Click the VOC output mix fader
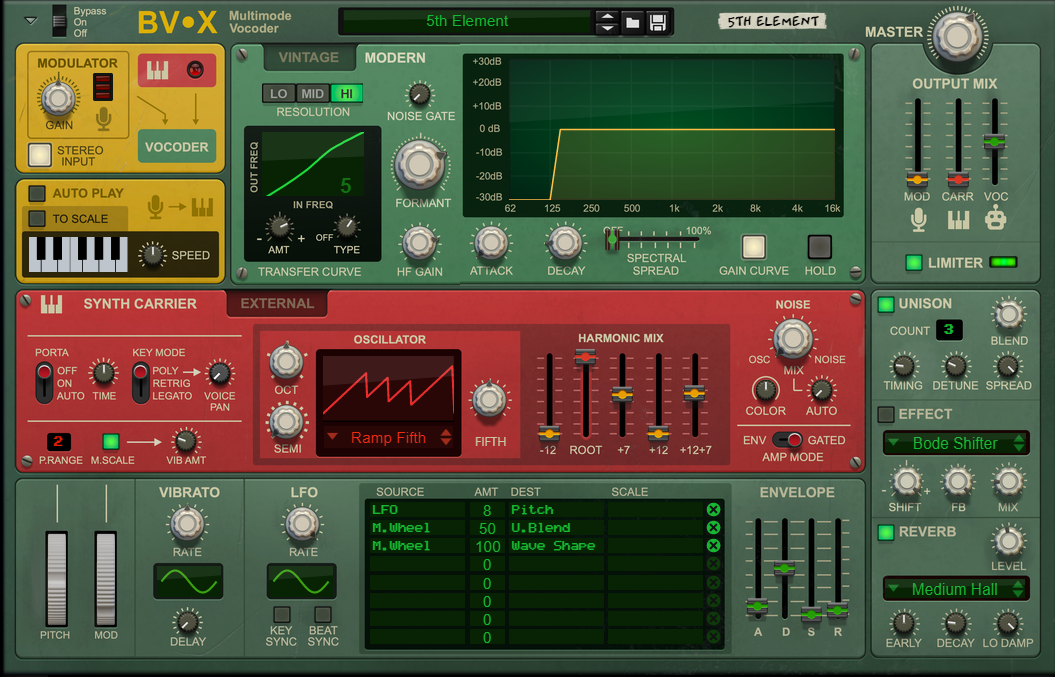This screenshot has height=677, width=1055. 994,141
